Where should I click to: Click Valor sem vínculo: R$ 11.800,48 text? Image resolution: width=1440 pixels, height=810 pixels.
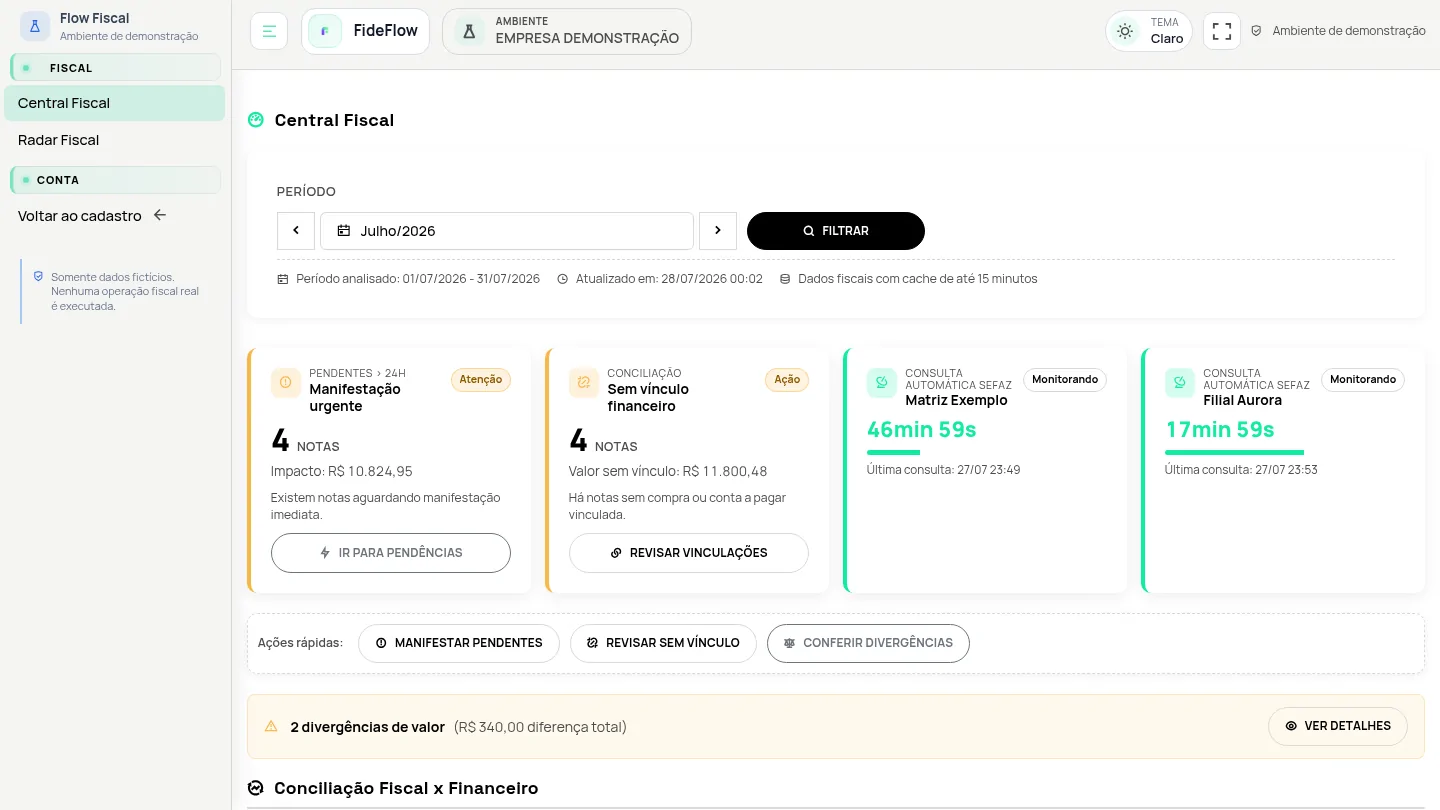click(668, 471)
